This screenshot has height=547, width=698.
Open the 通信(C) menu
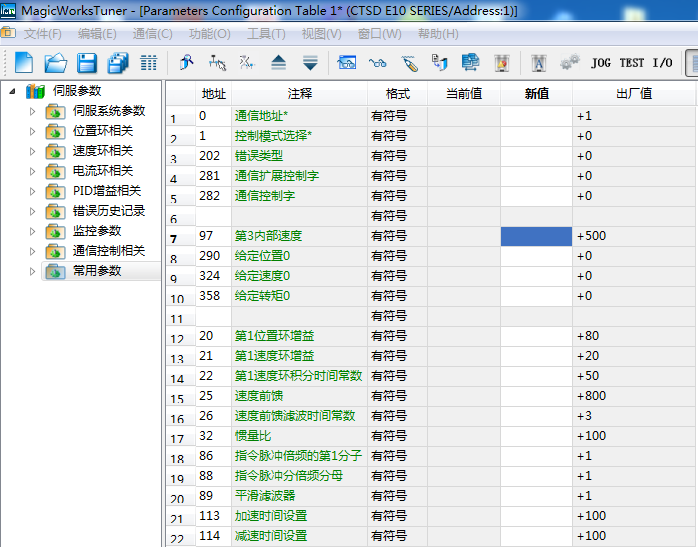tap(152, 34)
